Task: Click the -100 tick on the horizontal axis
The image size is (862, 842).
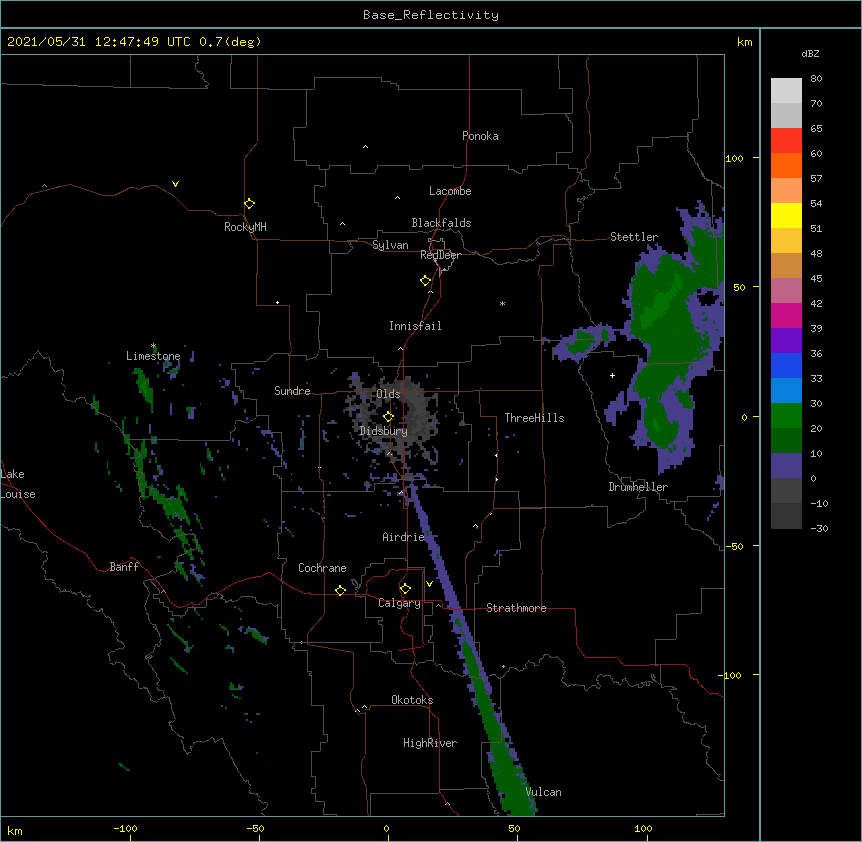Action: [125, 828]
